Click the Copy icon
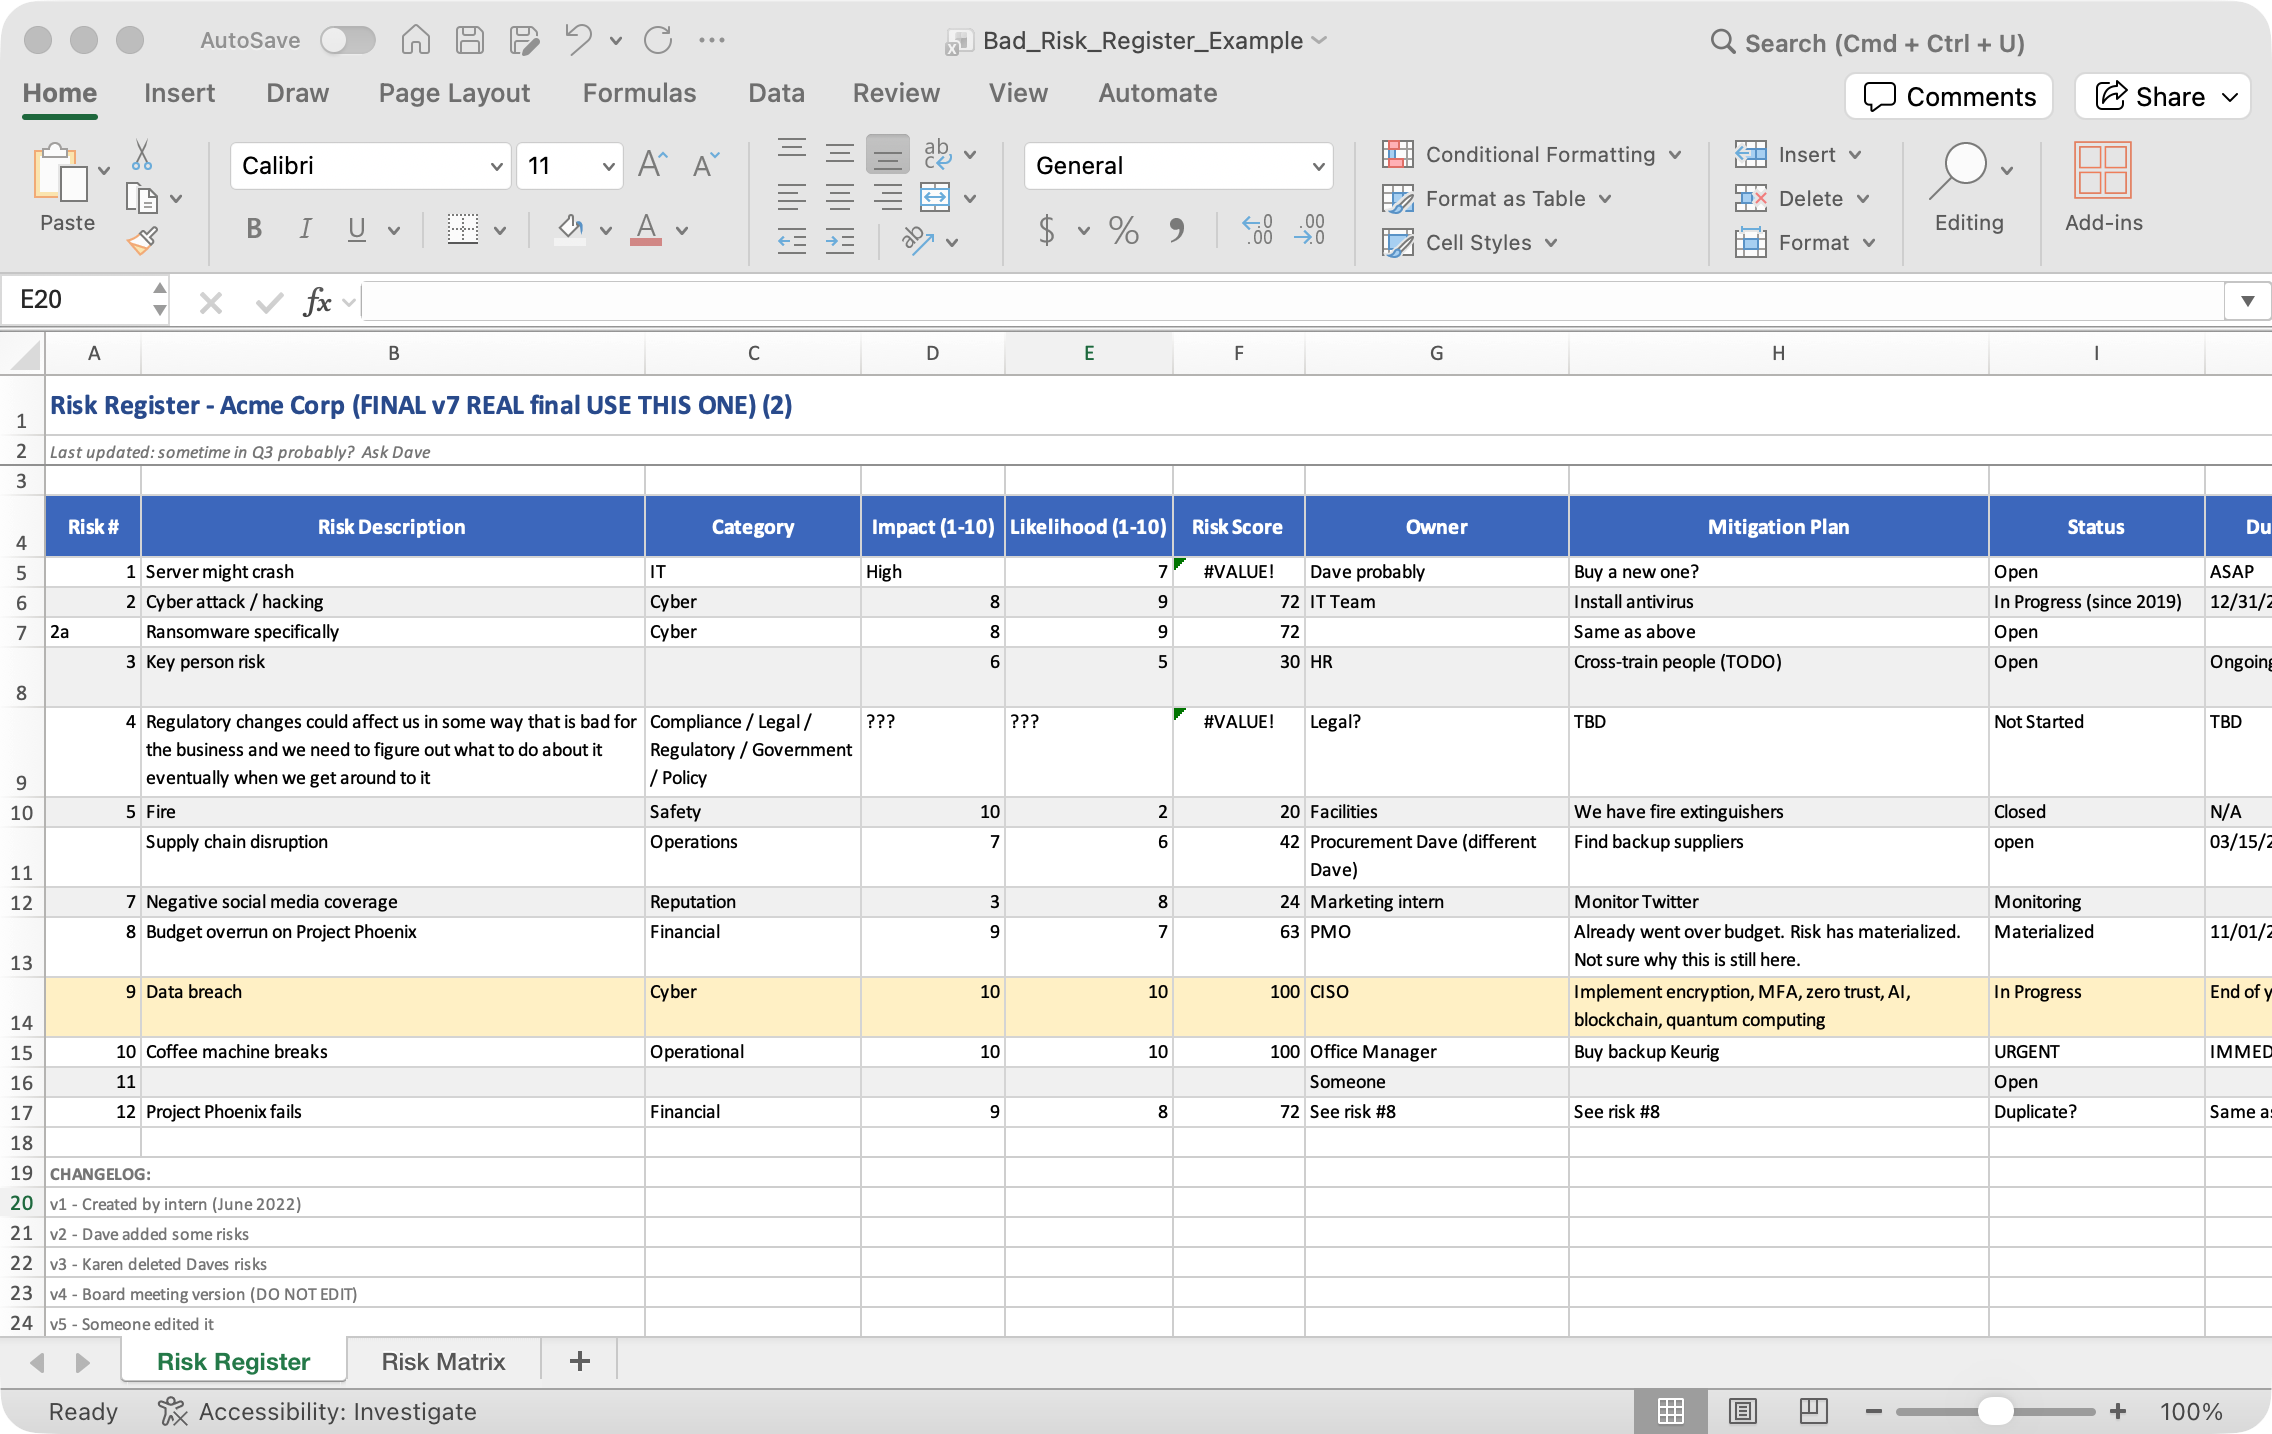This screenshot has height=1434, width=2272. (x=142, y=198)
